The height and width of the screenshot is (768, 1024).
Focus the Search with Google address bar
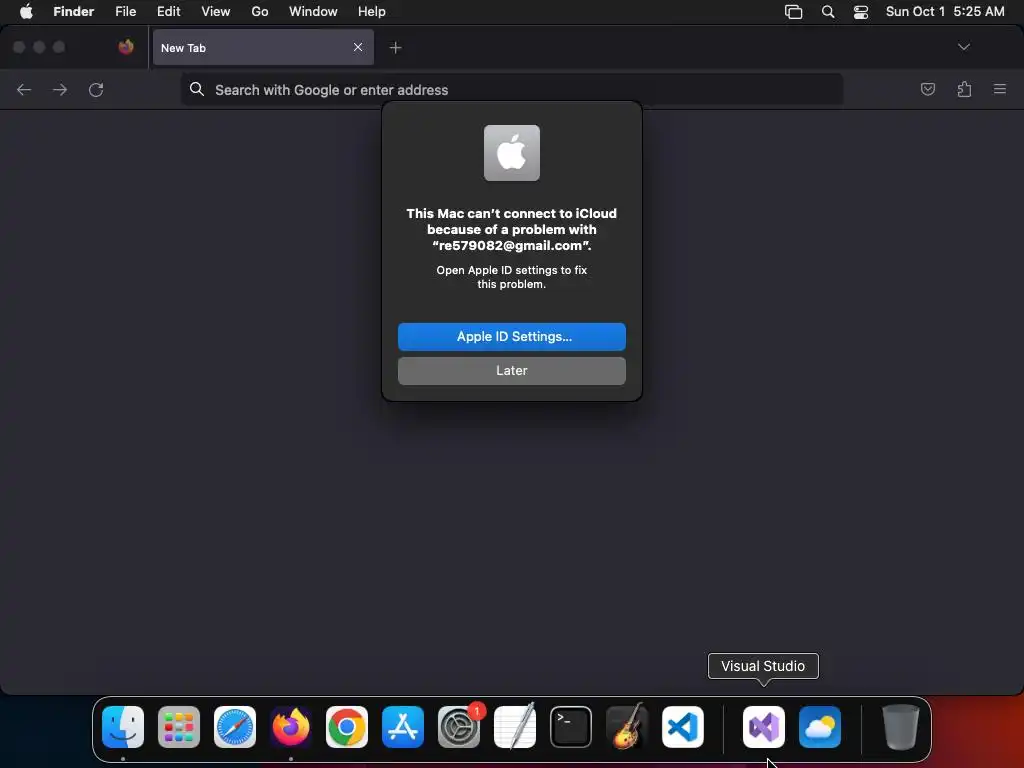tap(512, 89)
